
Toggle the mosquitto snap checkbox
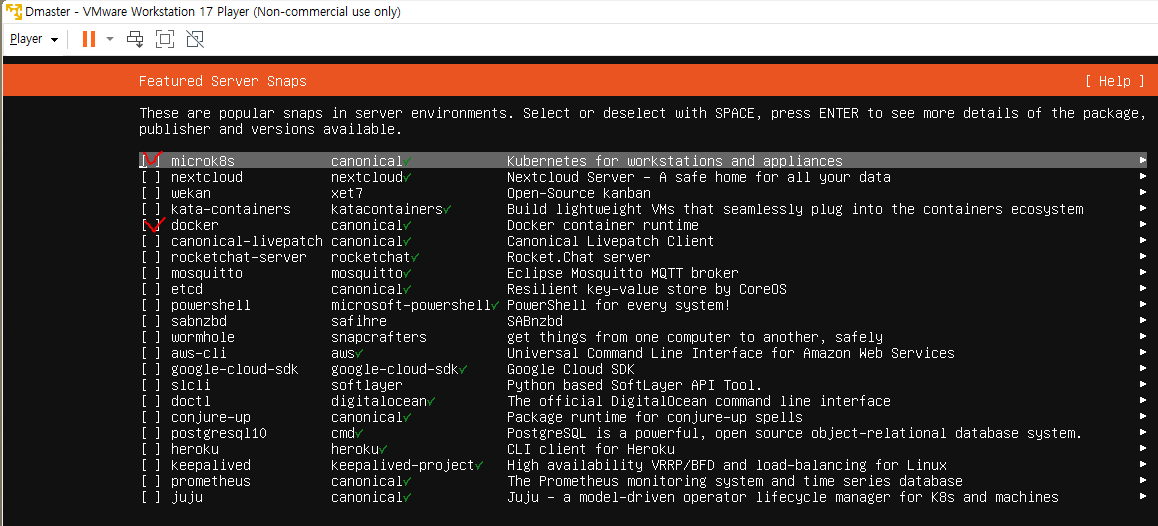click(151, 273)
